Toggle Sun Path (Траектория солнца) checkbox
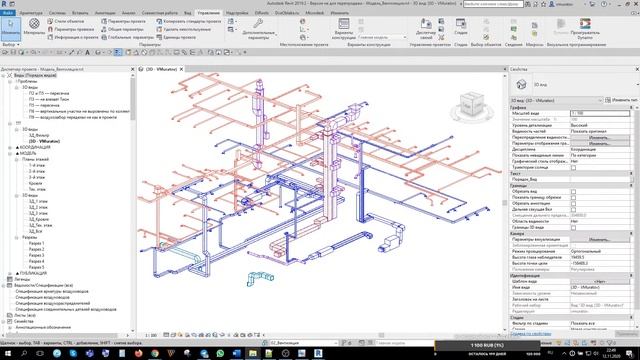 pyautogui.click(x=573, y=167)
